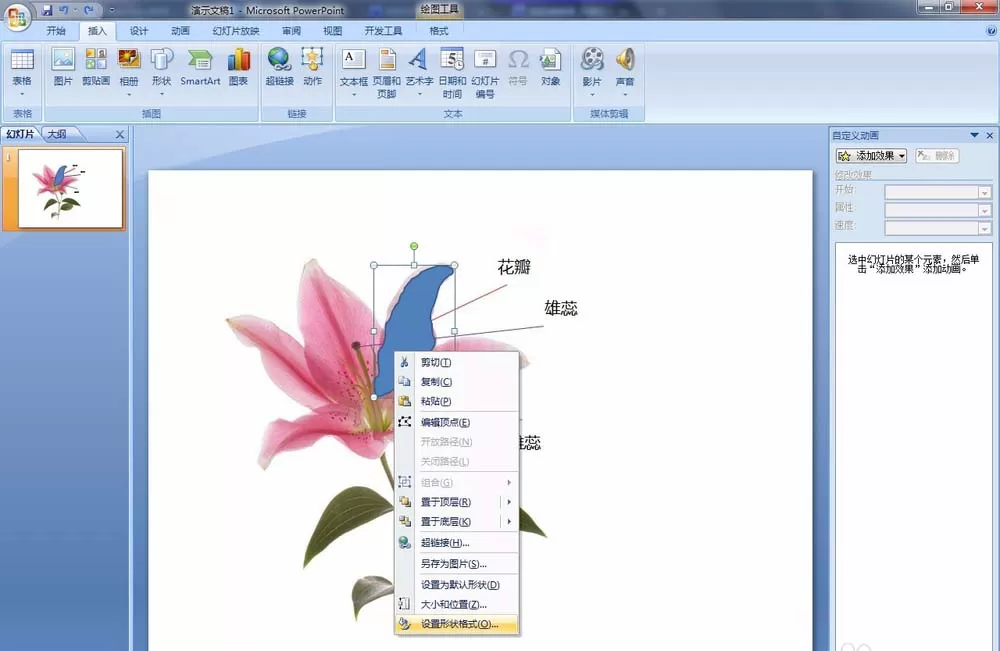Image resolution: width=1000 pixels, height=651 pixels.
Task: Select the slide 1 thumbnail
Action: pos(70,188)
